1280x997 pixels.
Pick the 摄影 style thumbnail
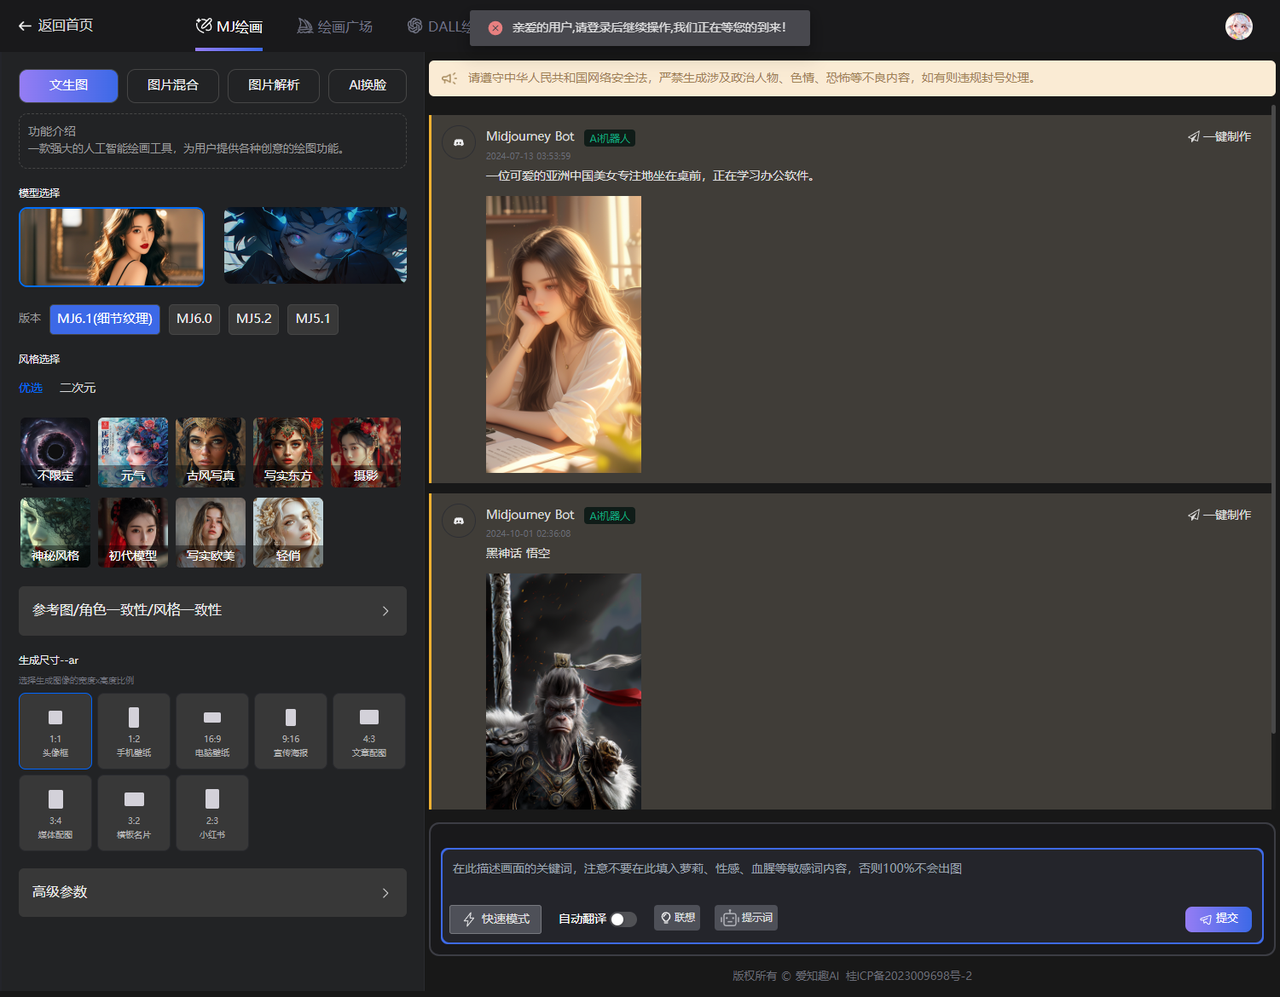pos(366,452)
